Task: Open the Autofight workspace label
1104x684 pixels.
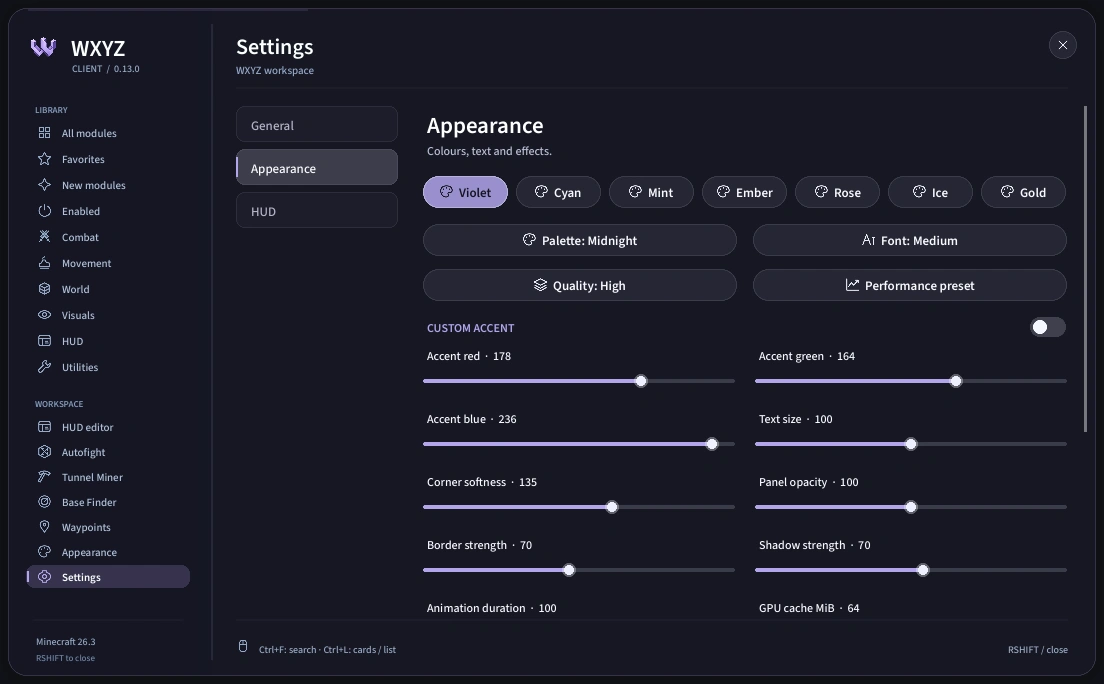Action: (83, 452)
